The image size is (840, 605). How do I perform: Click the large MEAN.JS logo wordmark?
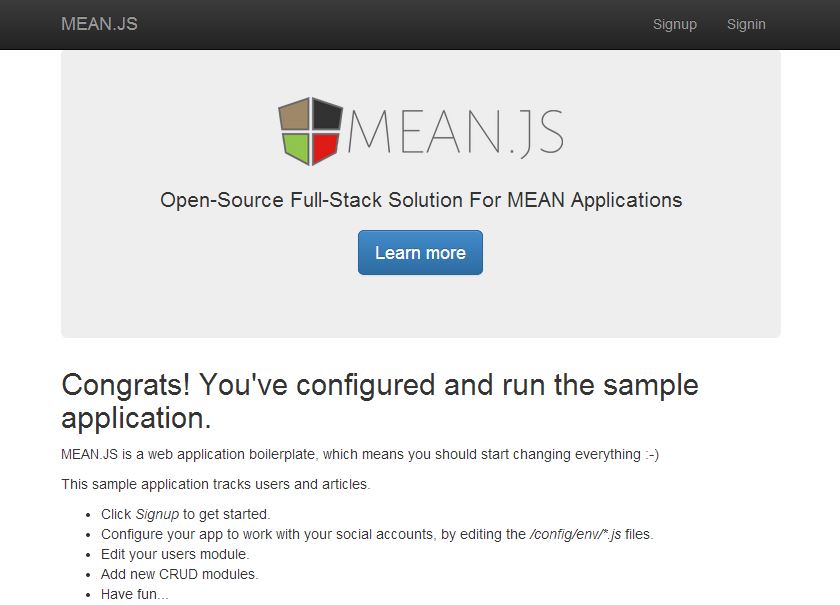[x=455, y=132]
